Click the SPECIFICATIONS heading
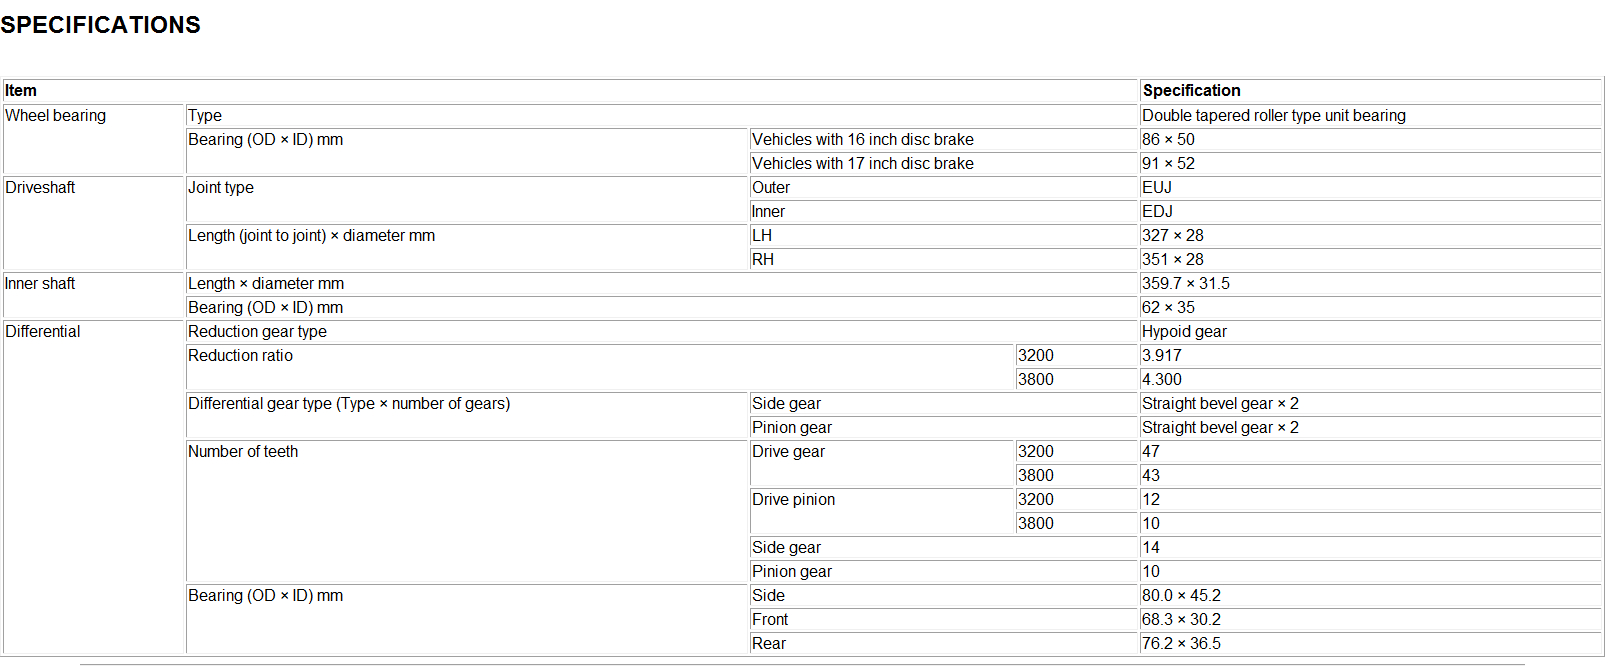Screen dimensions: 1608x670 point(100,25)
